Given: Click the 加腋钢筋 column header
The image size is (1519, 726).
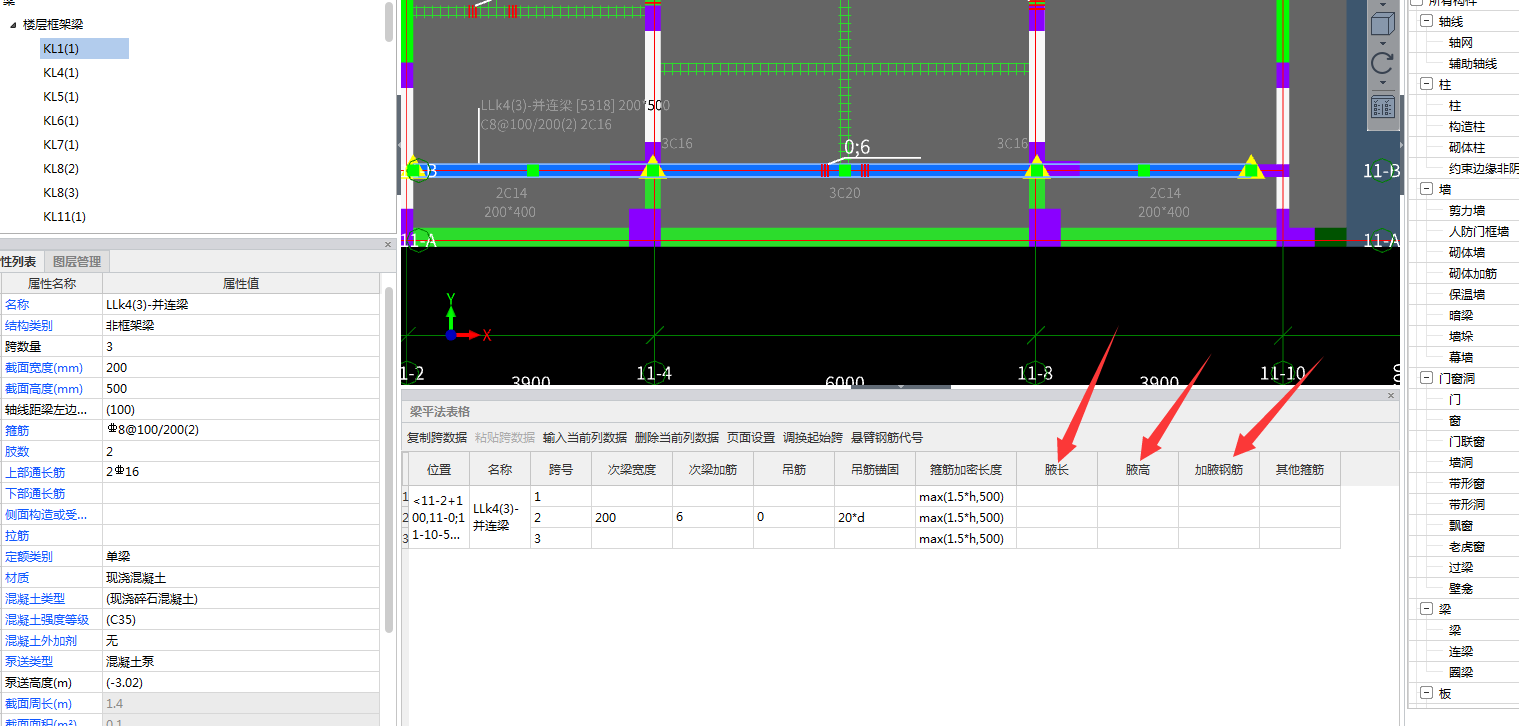Looking at the screenshot, I should pyautogui.click(x=1219, y=469).
